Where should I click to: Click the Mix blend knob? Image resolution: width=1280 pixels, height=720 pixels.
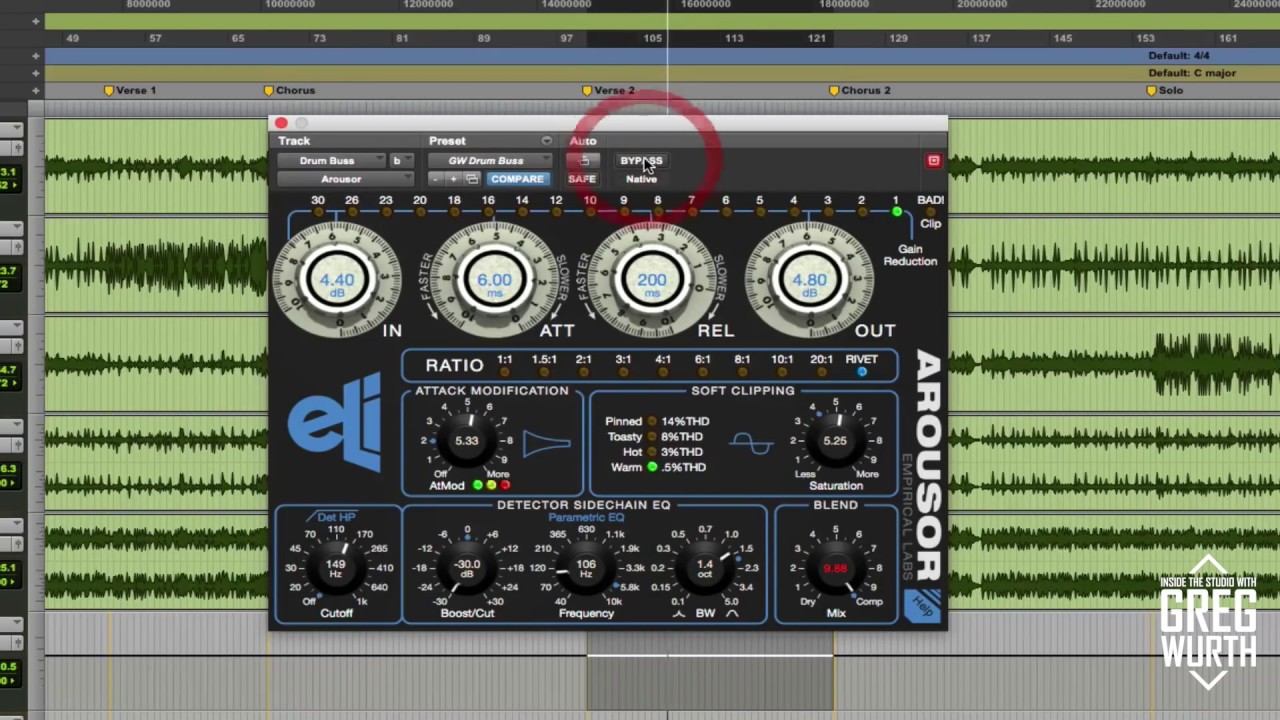[834, 568]
